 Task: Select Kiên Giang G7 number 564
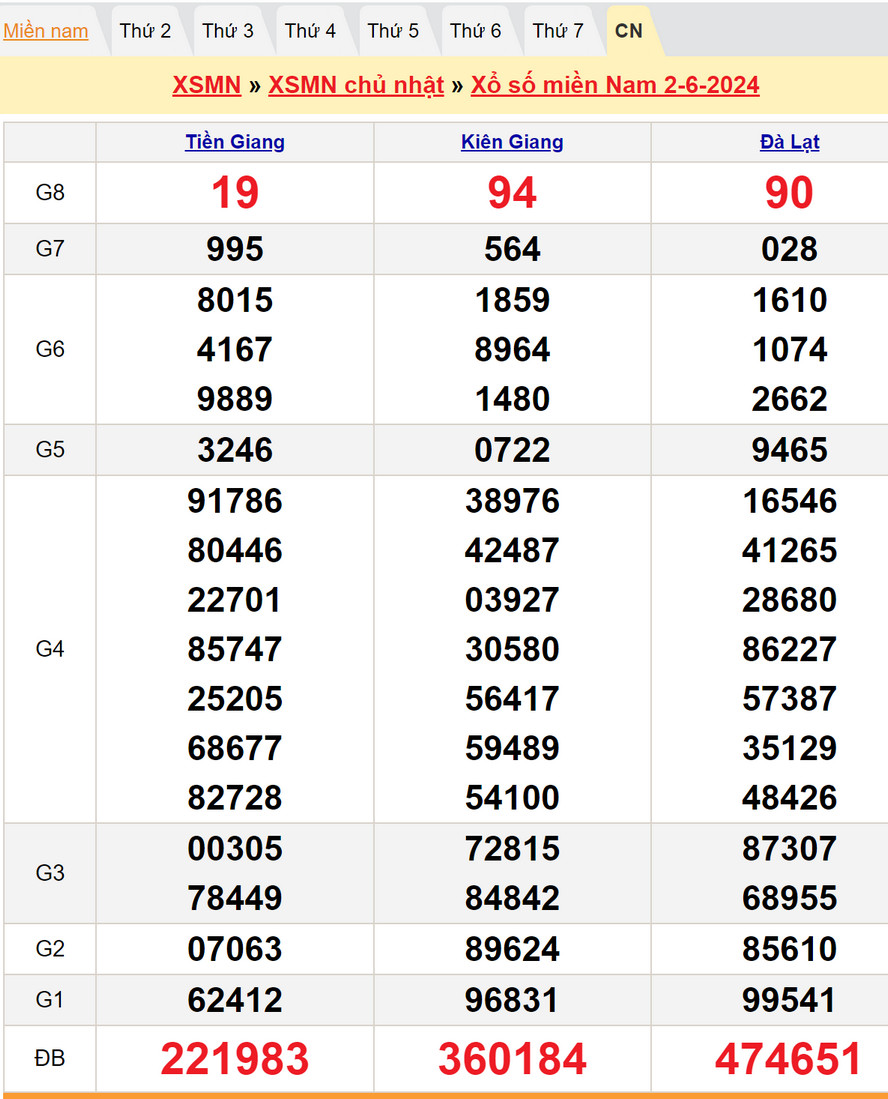coord(512,249)
